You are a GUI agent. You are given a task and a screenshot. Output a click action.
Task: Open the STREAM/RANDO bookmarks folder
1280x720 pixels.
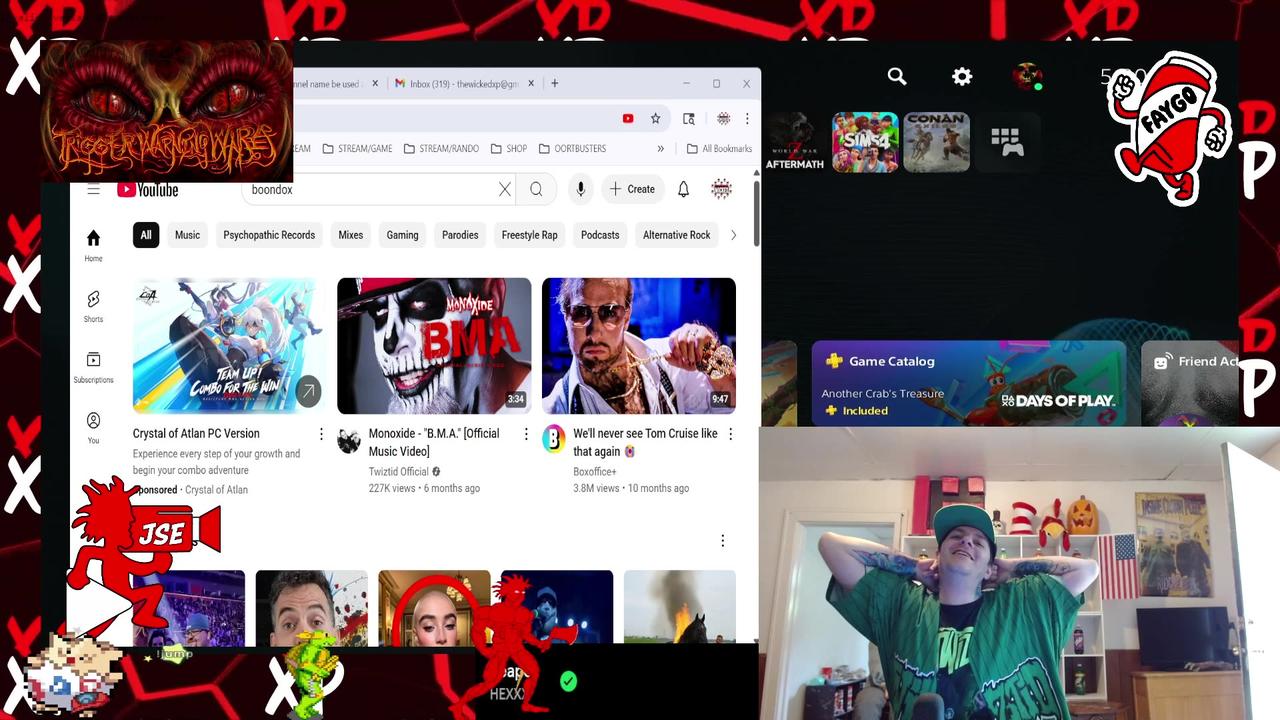click(441, 149)
